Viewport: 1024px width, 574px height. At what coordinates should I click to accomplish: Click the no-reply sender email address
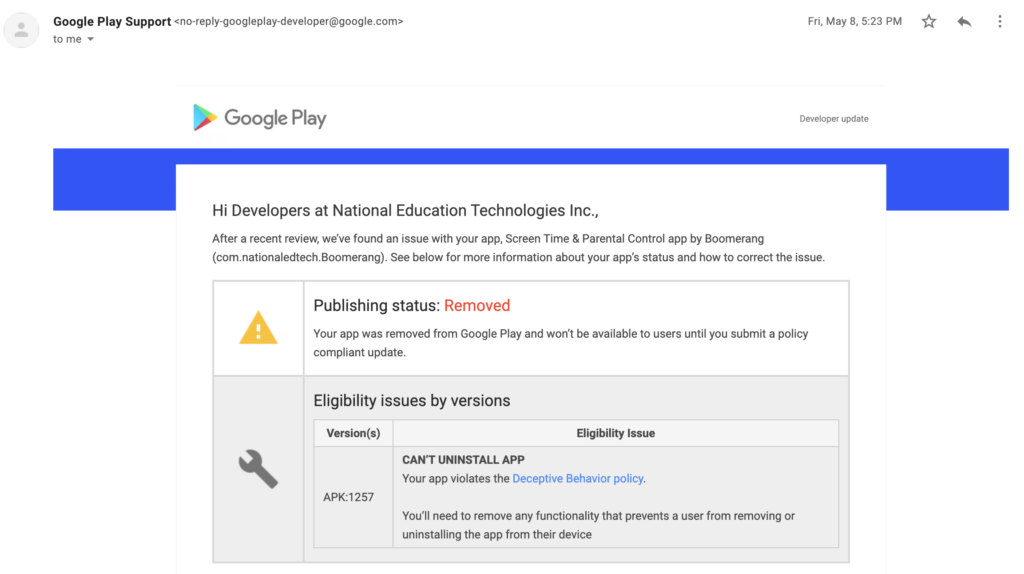(x=289, y=21)
